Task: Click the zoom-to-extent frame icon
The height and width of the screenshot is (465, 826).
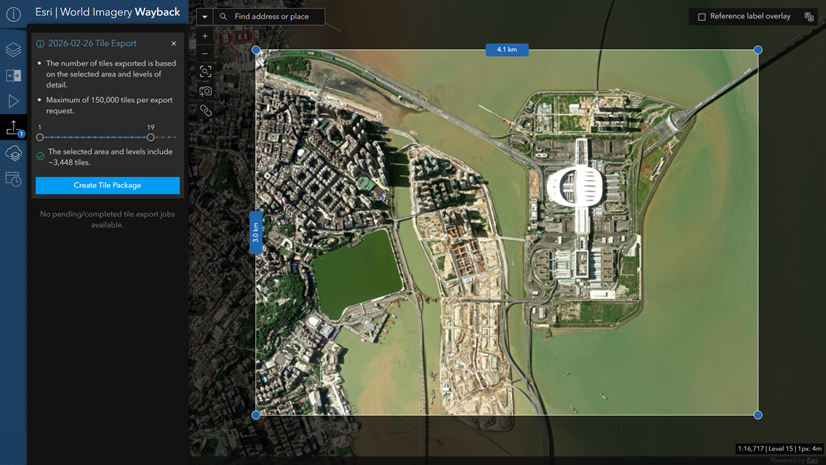Action: click(x=205, y=72)
